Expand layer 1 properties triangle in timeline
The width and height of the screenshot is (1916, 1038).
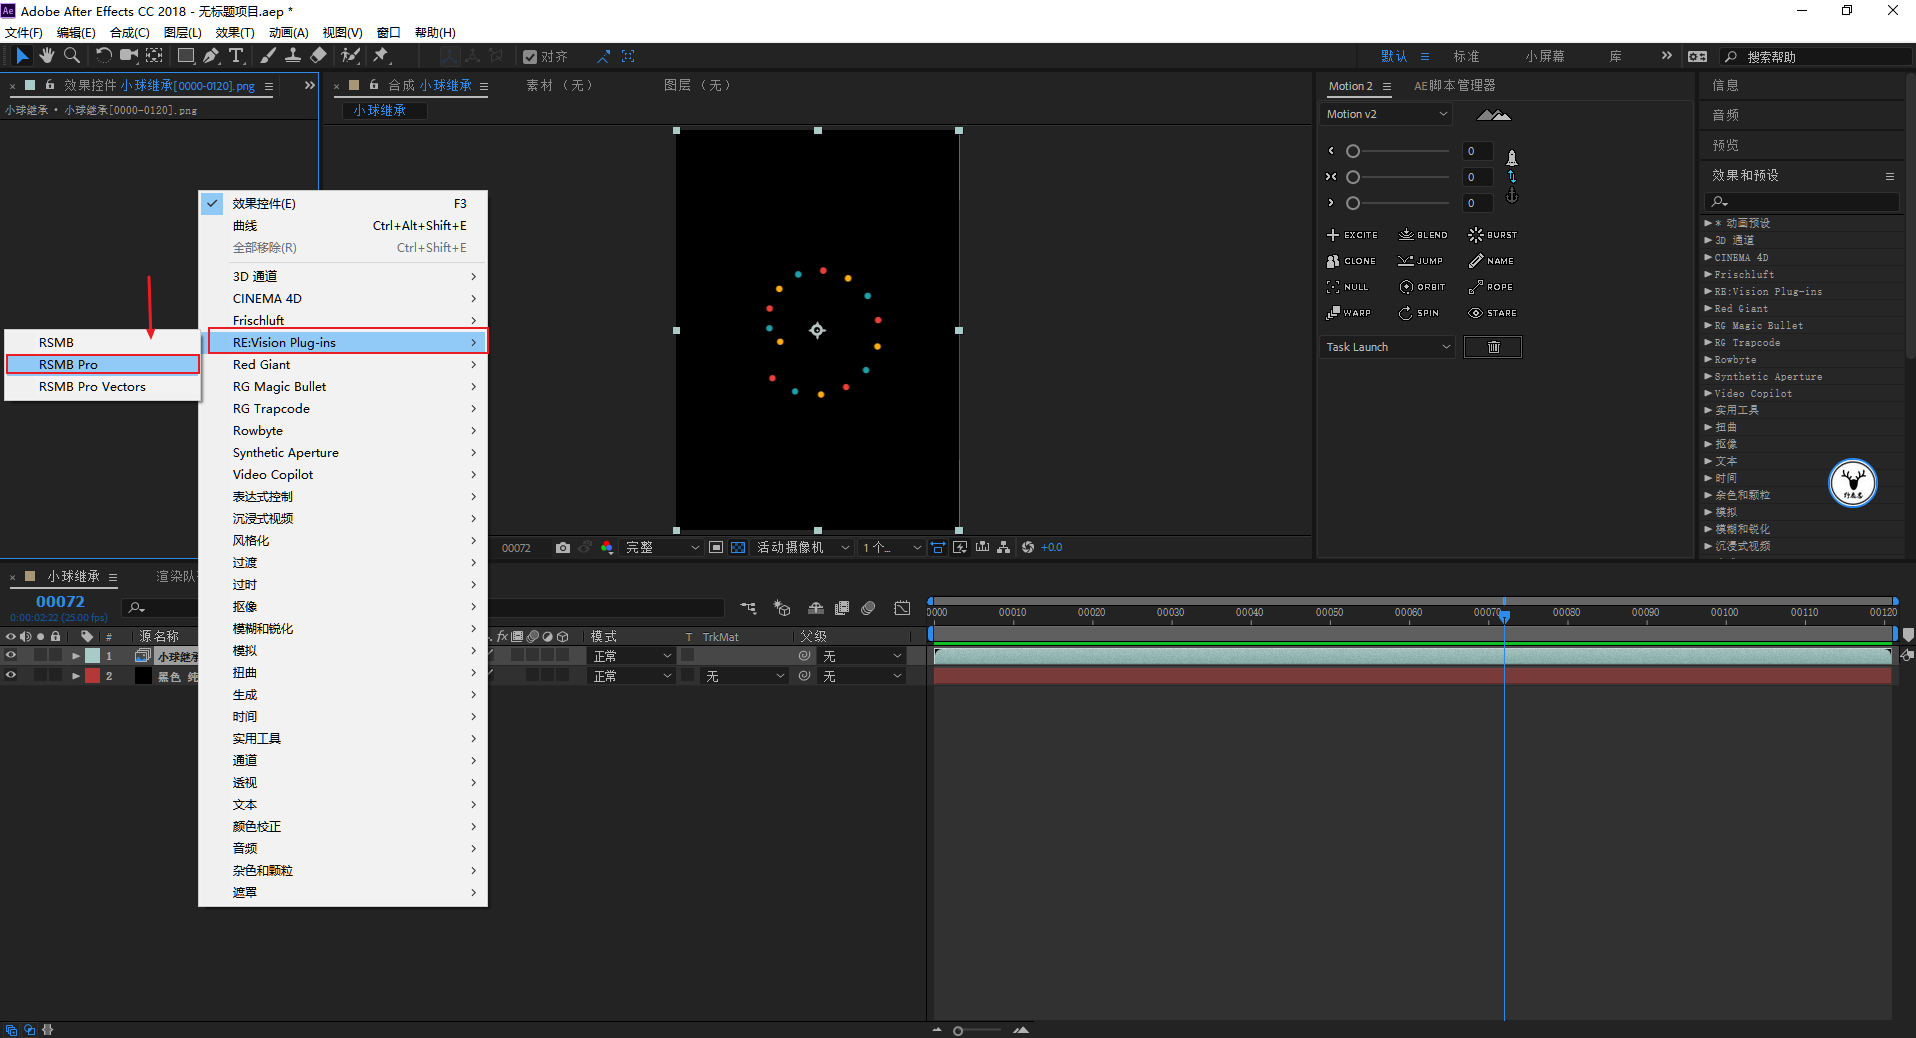click(76, 656)
